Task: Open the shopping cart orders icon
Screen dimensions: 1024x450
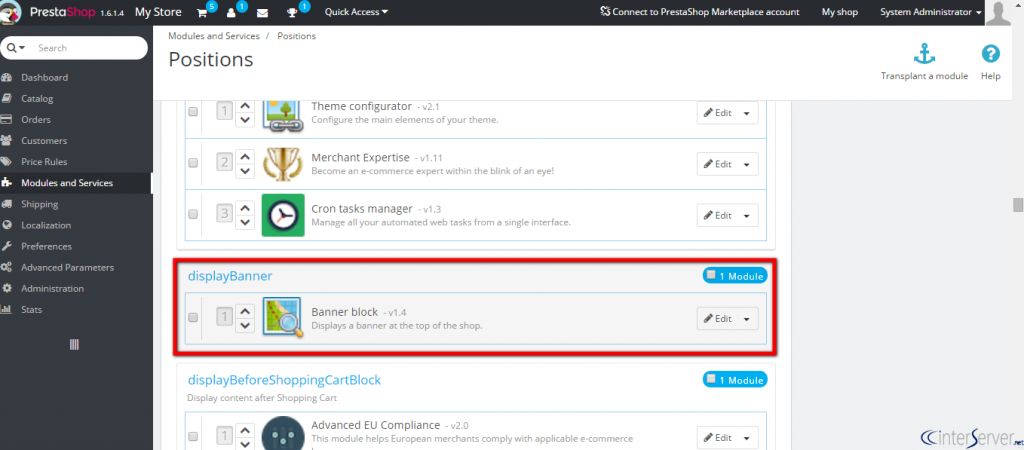Action: (x=202, y=12)
